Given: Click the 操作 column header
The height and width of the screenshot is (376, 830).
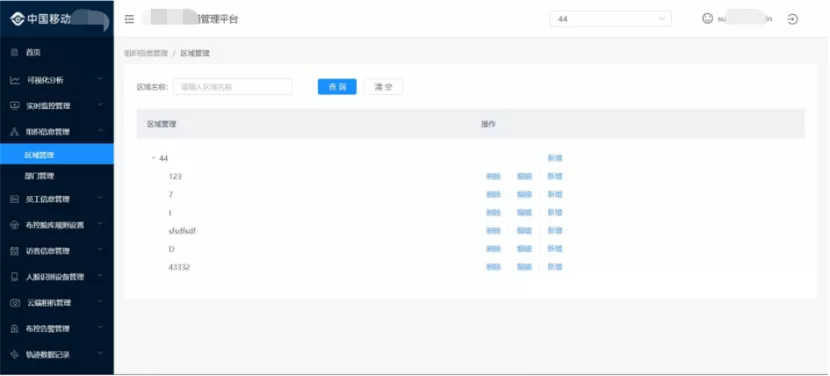Looking at the screenshot, I should pyautogui.click(x=488, y=124).
